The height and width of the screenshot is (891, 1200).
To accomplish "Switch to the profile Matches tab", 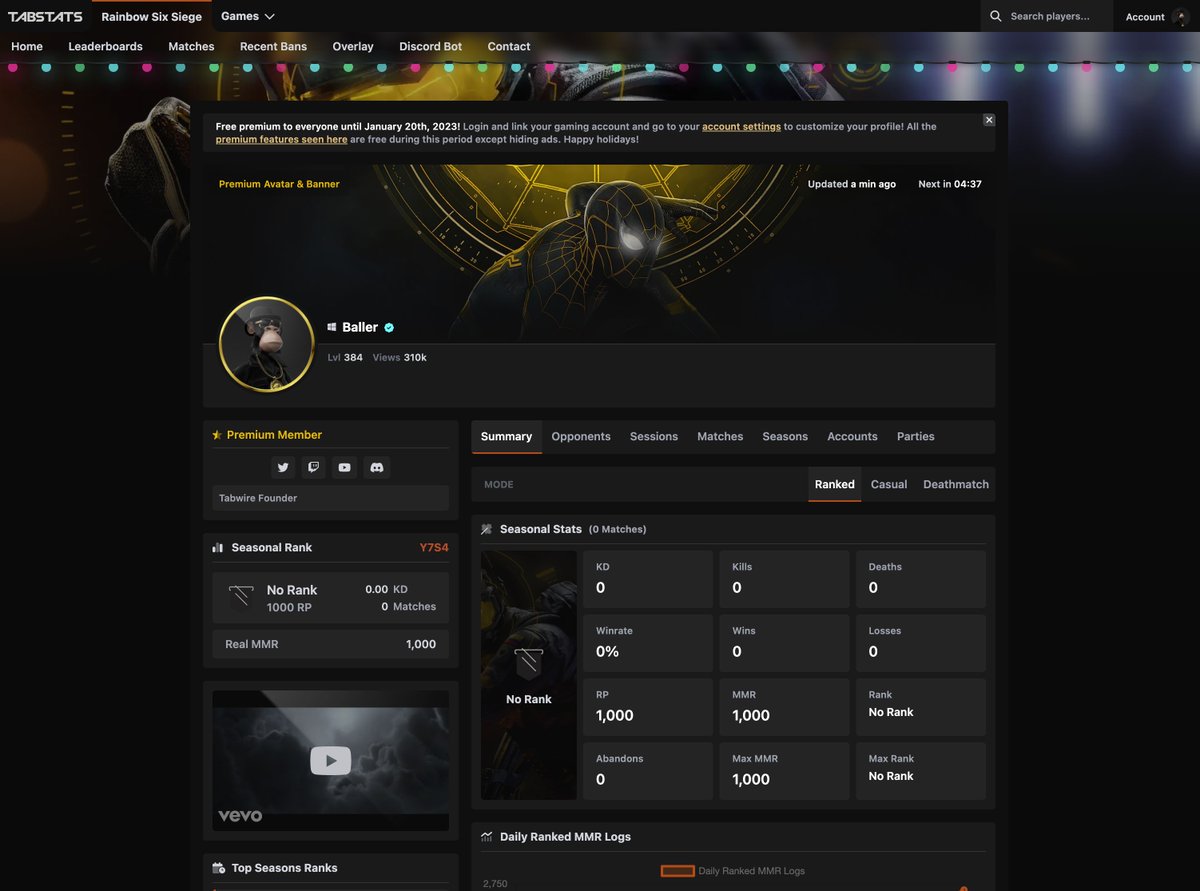I will click(720, 437).
